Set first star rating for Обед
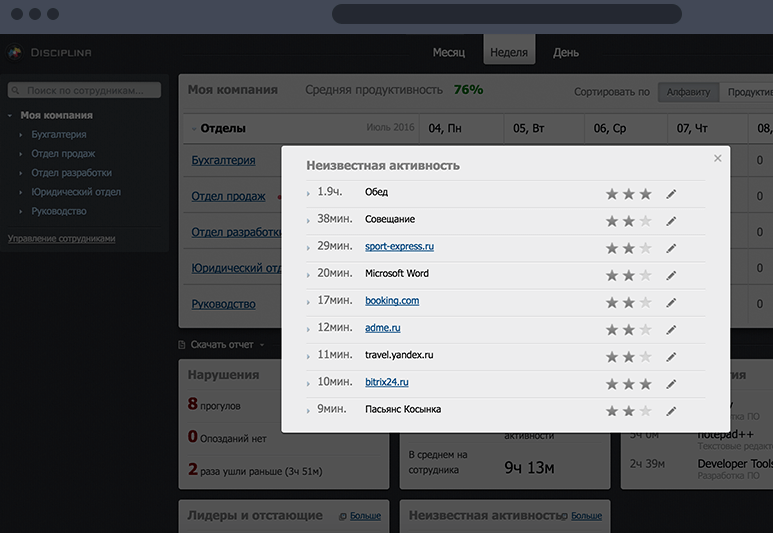Screen dimensions: 773x533 click(x=612, y=194)
